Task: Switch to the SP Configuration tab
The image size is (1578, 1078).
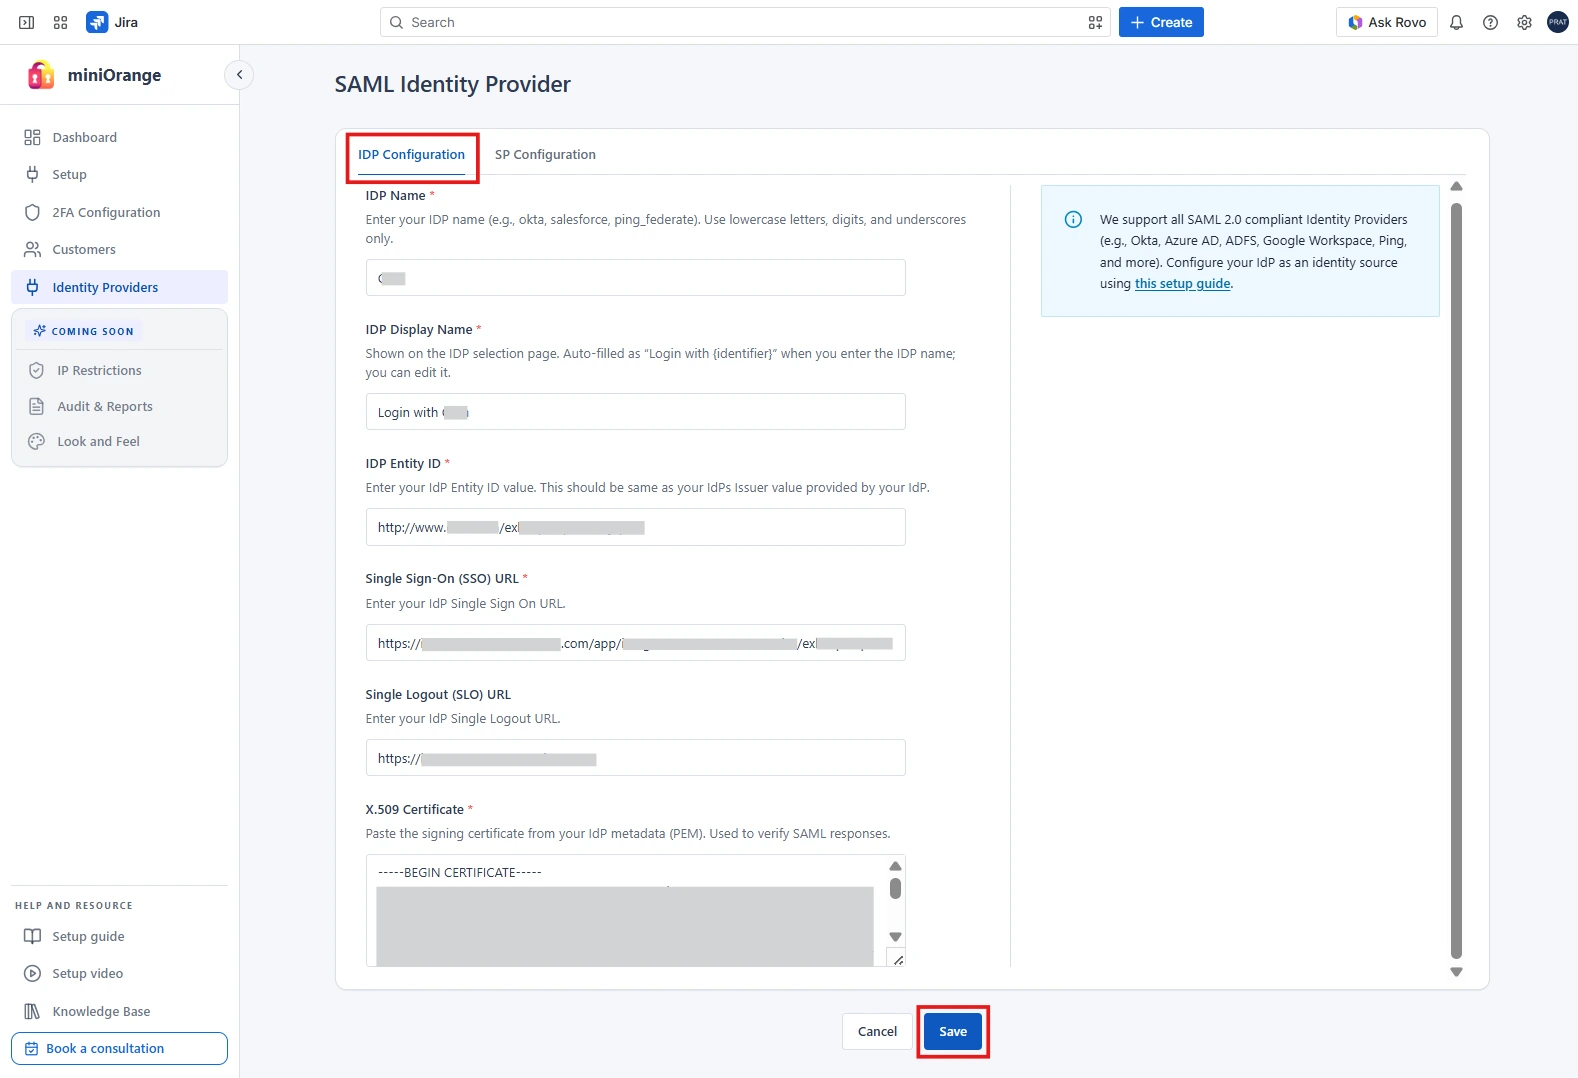Action: click(545, 155)
